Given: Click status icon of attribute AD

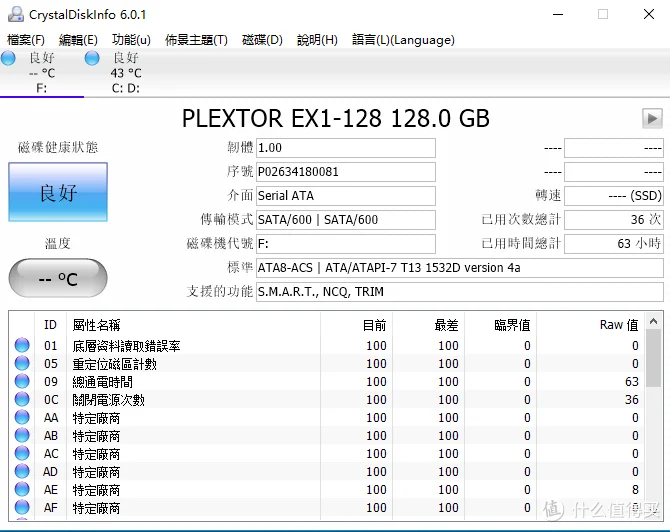Looking at the screenshot, I should coord(22,471).
